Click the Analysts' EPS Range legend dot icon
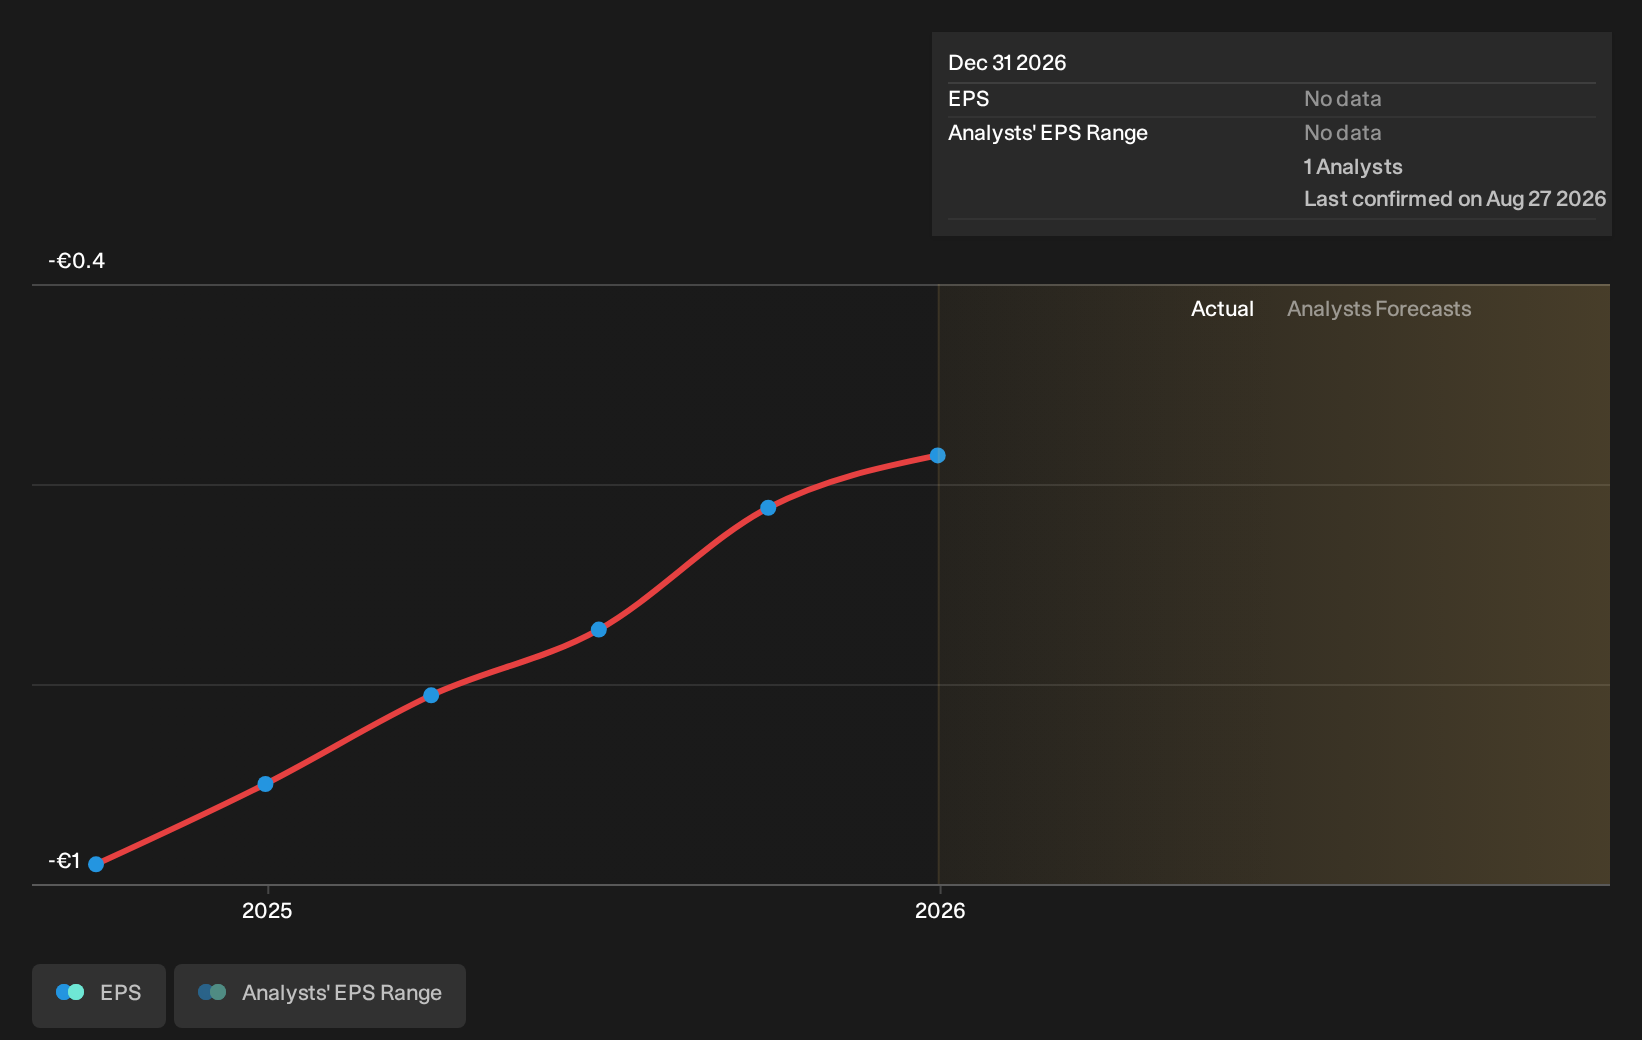Image resolution: width=1642 pixels, height=1040 pixels. (212, 992)
